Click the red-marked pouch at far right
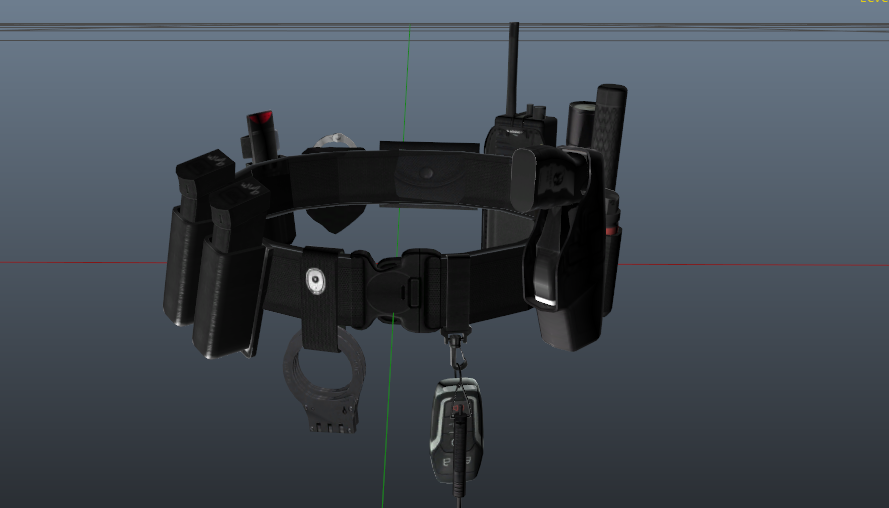 click(x=612, y=245)
